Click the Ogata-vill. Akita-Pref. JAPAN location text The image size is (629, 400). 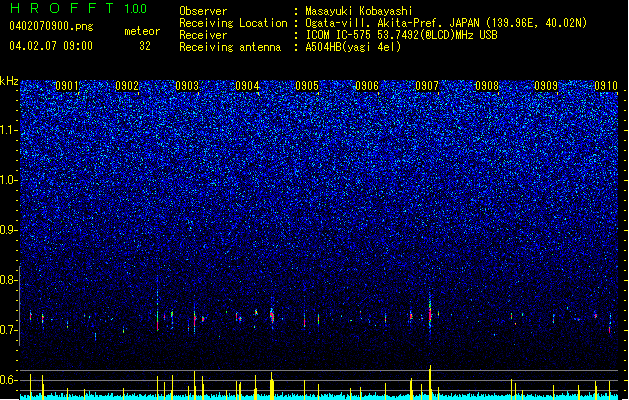(446, 23)
